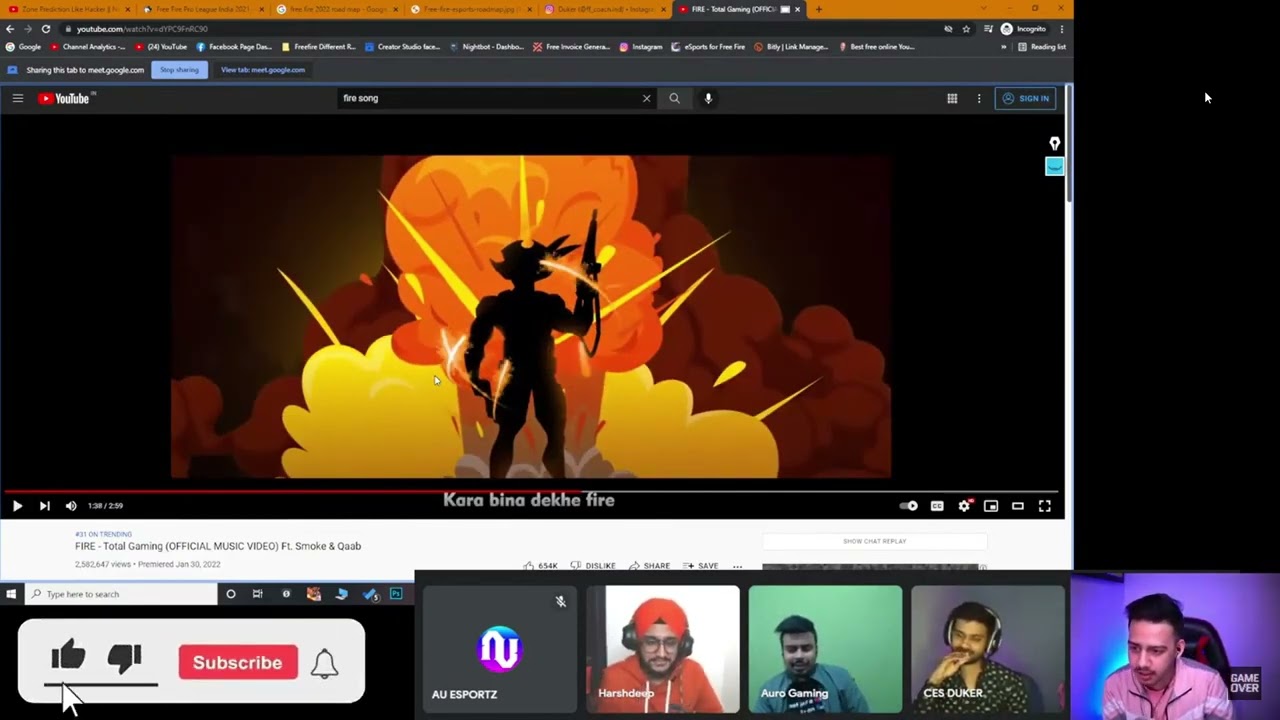Click the FIRE - Total Gaming video title
The width and height of the screenshot is (1280, 720).
[x=218, y=546]
